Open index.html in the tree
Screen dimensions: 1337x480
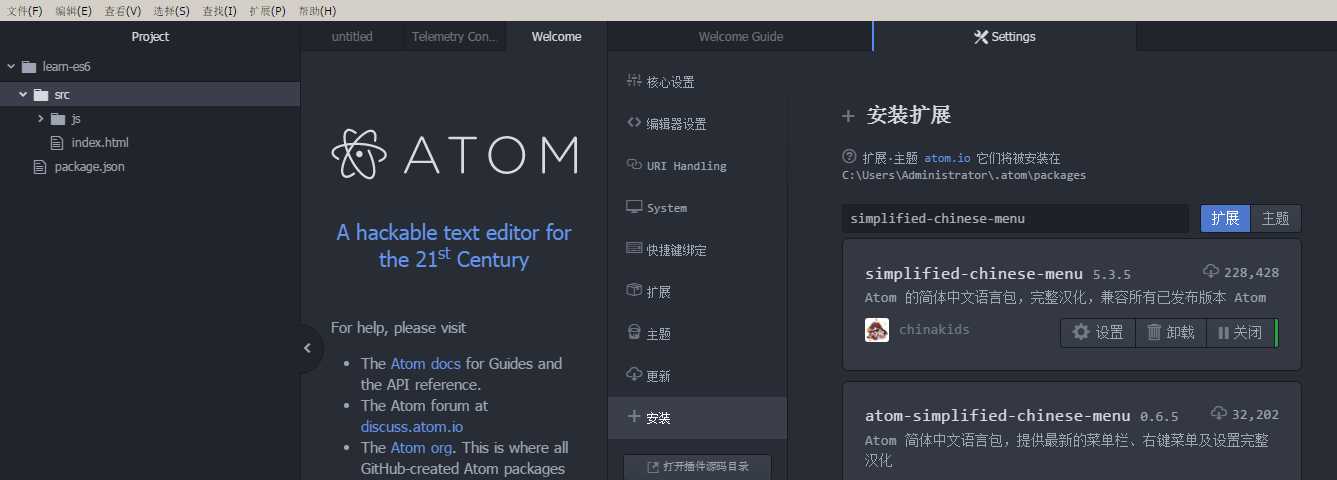(100, 143)
